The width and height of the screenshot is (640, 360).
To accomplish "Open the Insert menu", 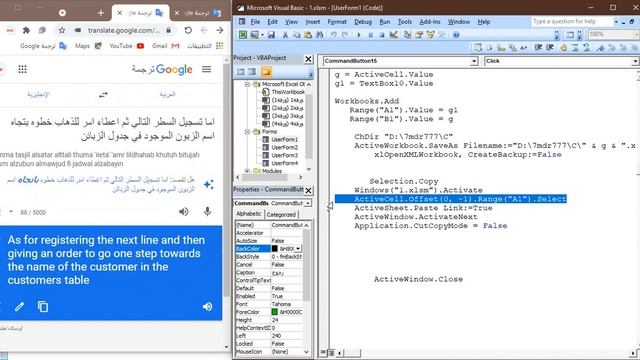I will point(312,22).
